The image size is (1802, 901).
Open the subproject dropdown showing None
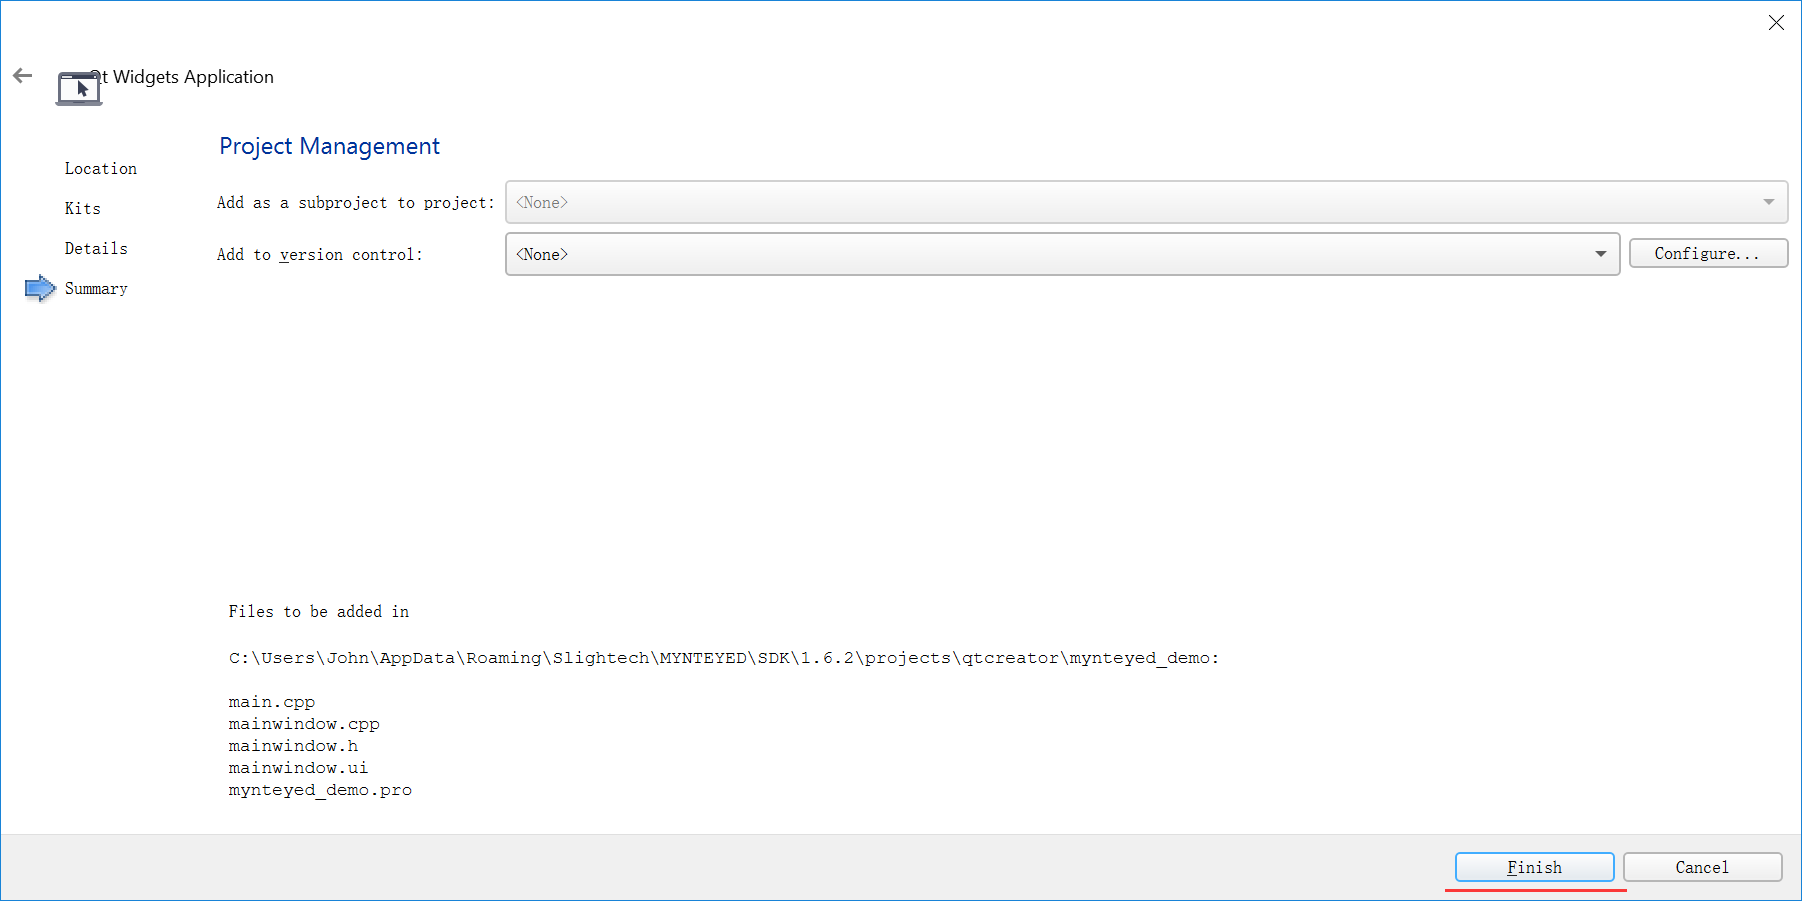(x=1146, y=202)
